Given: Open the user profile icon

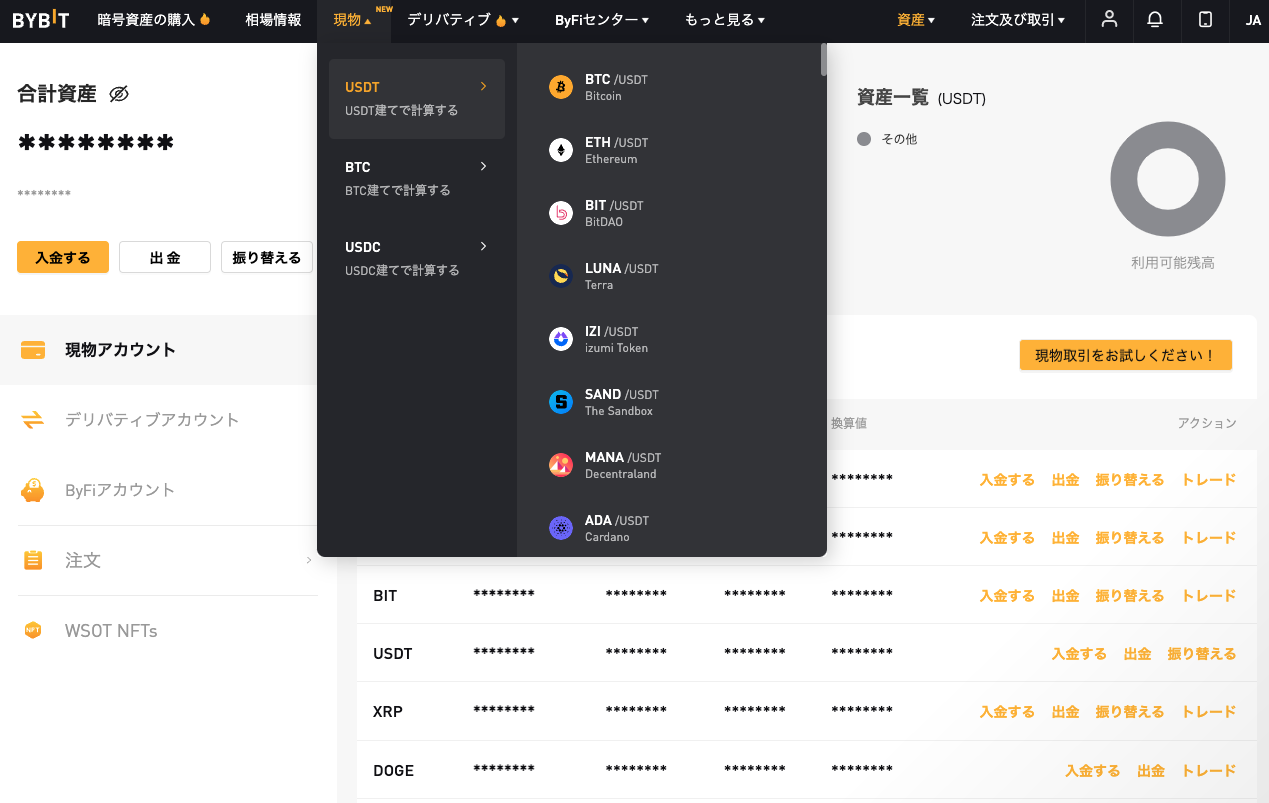Looking at the screenshot, I should (x=1109, y=20).
